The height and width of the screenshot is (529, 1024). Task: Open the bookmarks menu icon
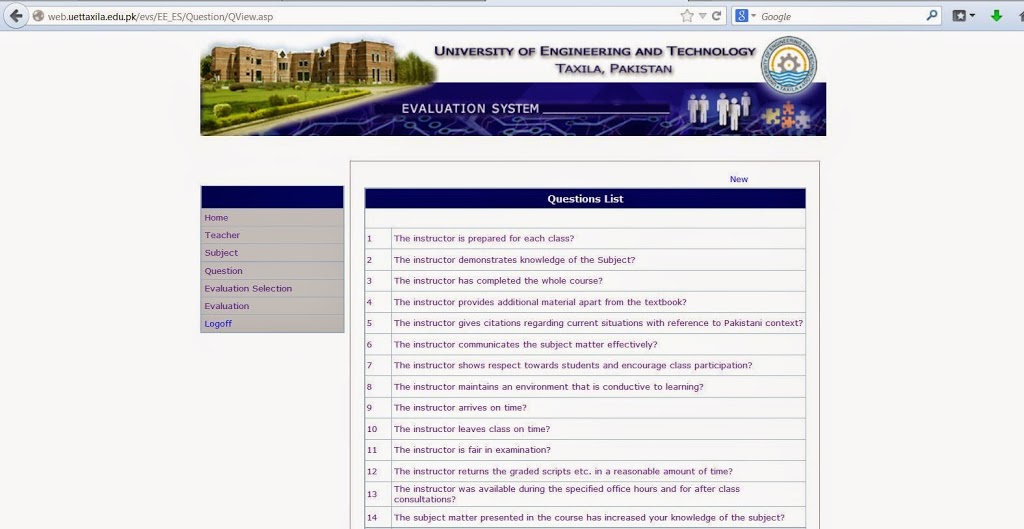click(x=963, y=16)
